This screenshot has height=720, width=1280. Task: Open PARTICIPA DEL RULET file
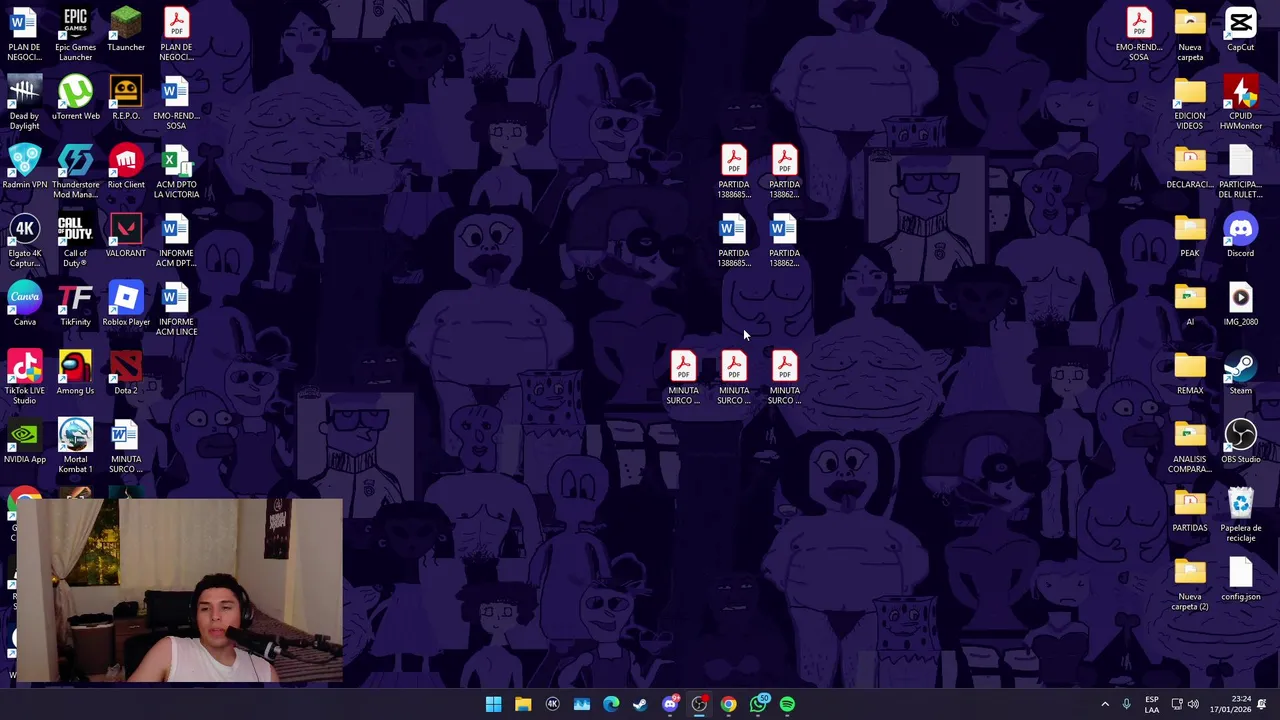tap(1240, 172)
